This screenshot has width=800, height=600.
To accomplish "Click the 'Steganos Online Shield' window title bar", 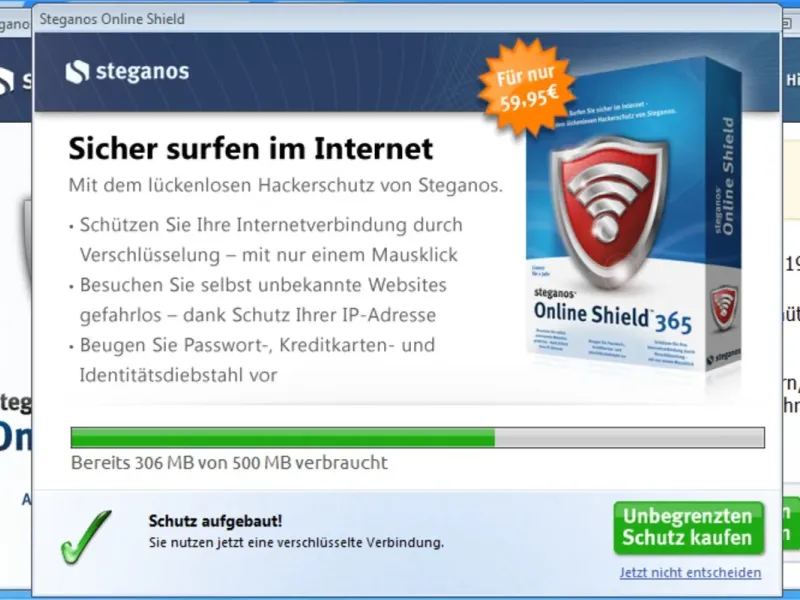I will (x=407, y=19).
